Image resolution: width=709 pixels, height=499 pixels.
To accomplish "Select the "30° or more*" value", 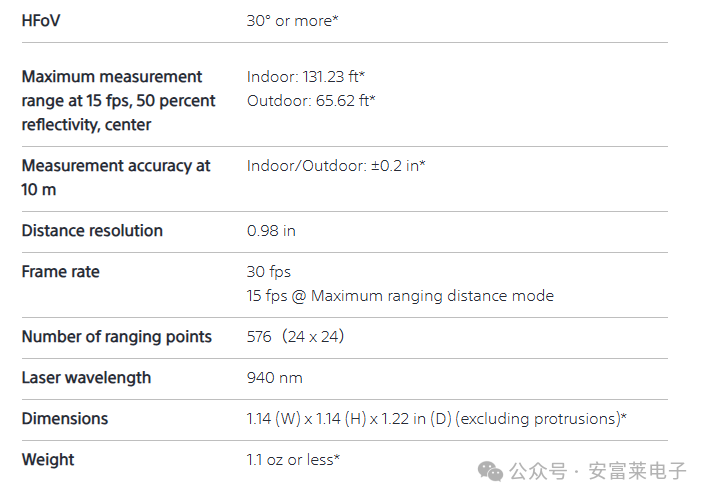I will click(292, 20).
